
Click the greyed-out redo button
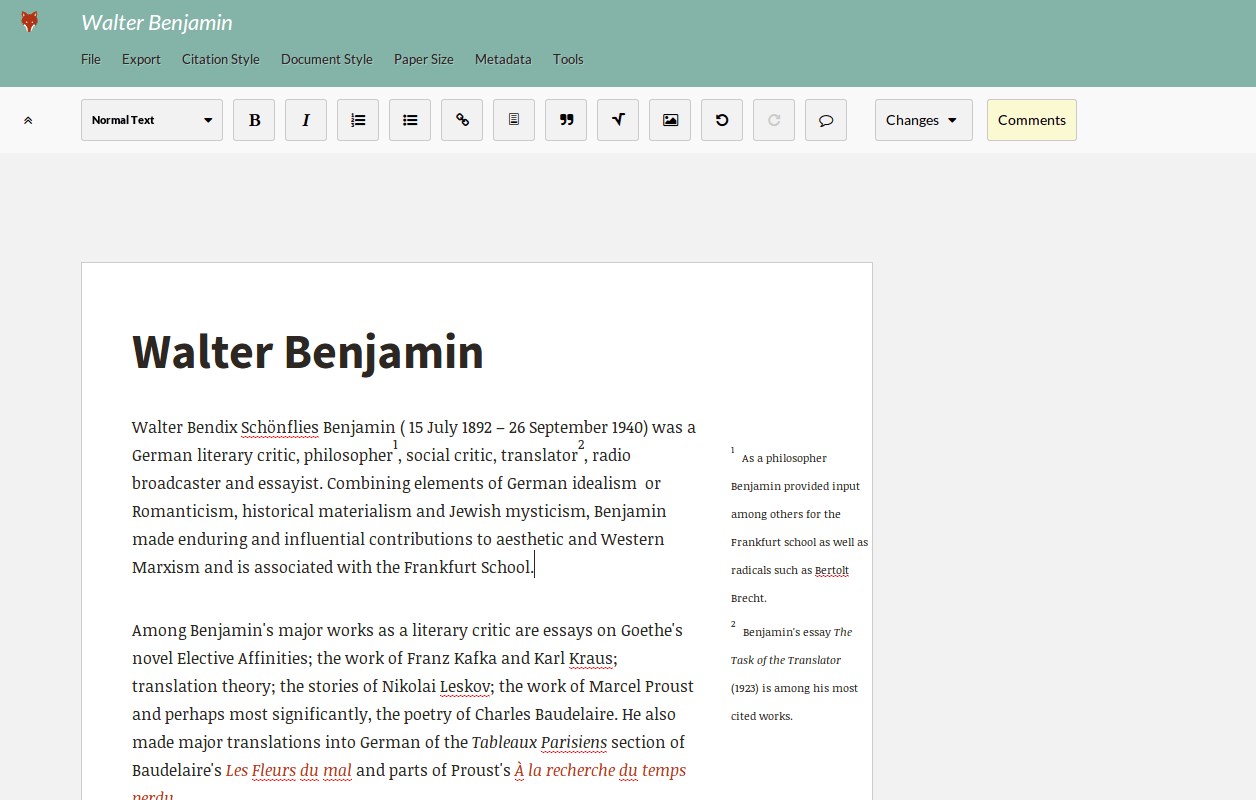[x=774, y=120]
